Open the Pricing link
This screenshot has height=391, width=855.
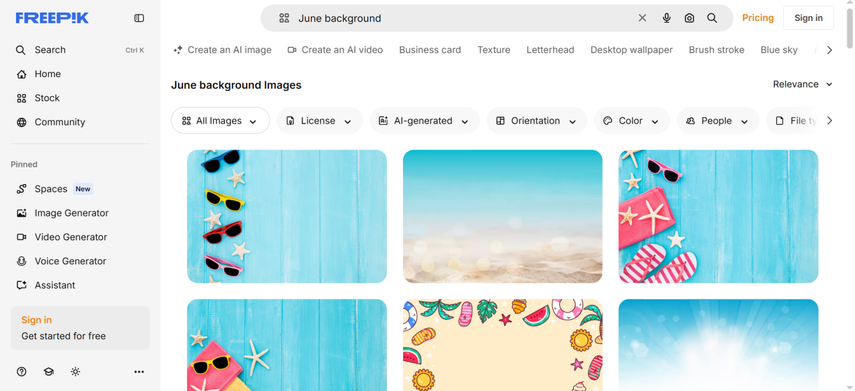coord(757,18)
